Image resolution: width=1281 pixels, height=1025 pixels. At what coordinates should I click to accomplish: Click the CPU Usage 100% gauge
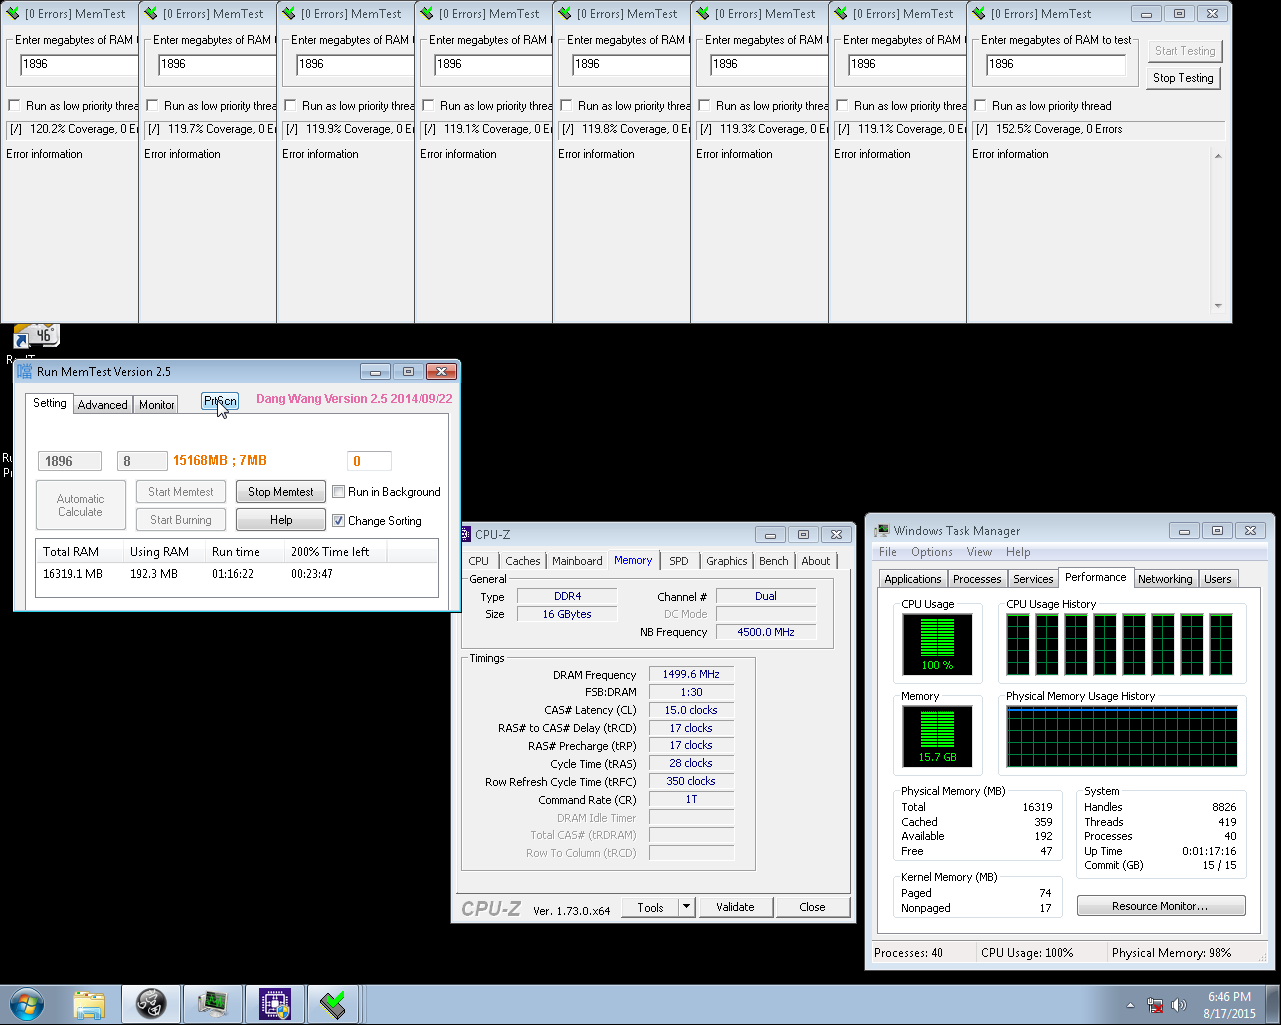point(937,643)
